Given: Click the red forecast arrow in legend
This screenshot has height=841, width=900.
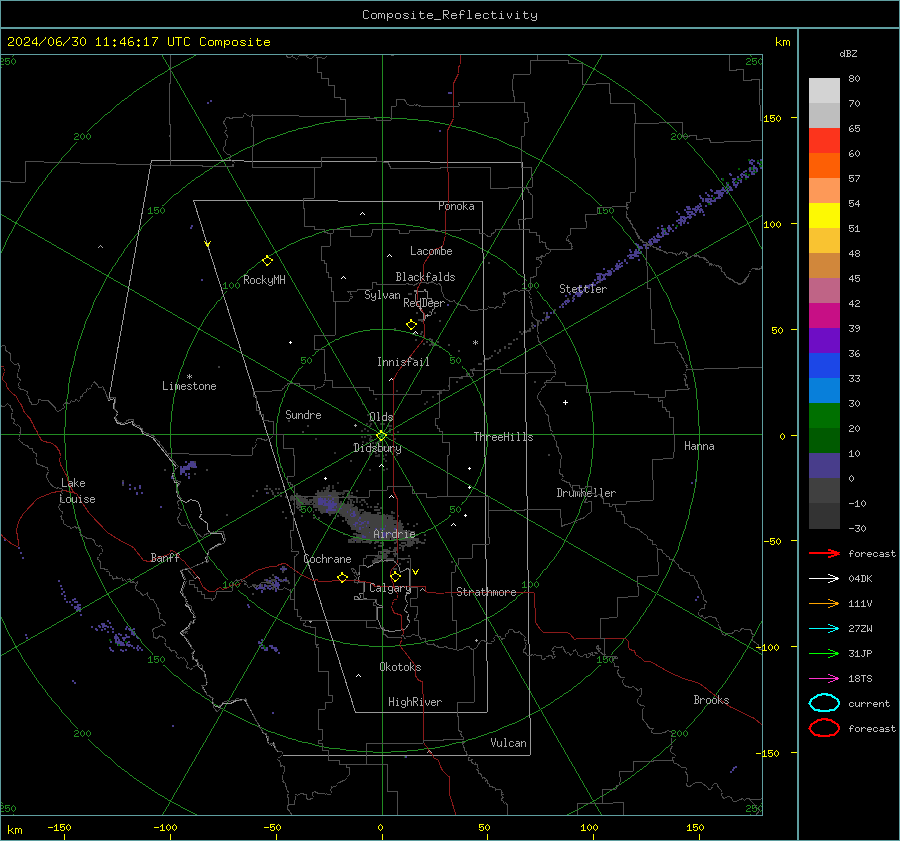Looking at the screenshot, I should point(824,553).
